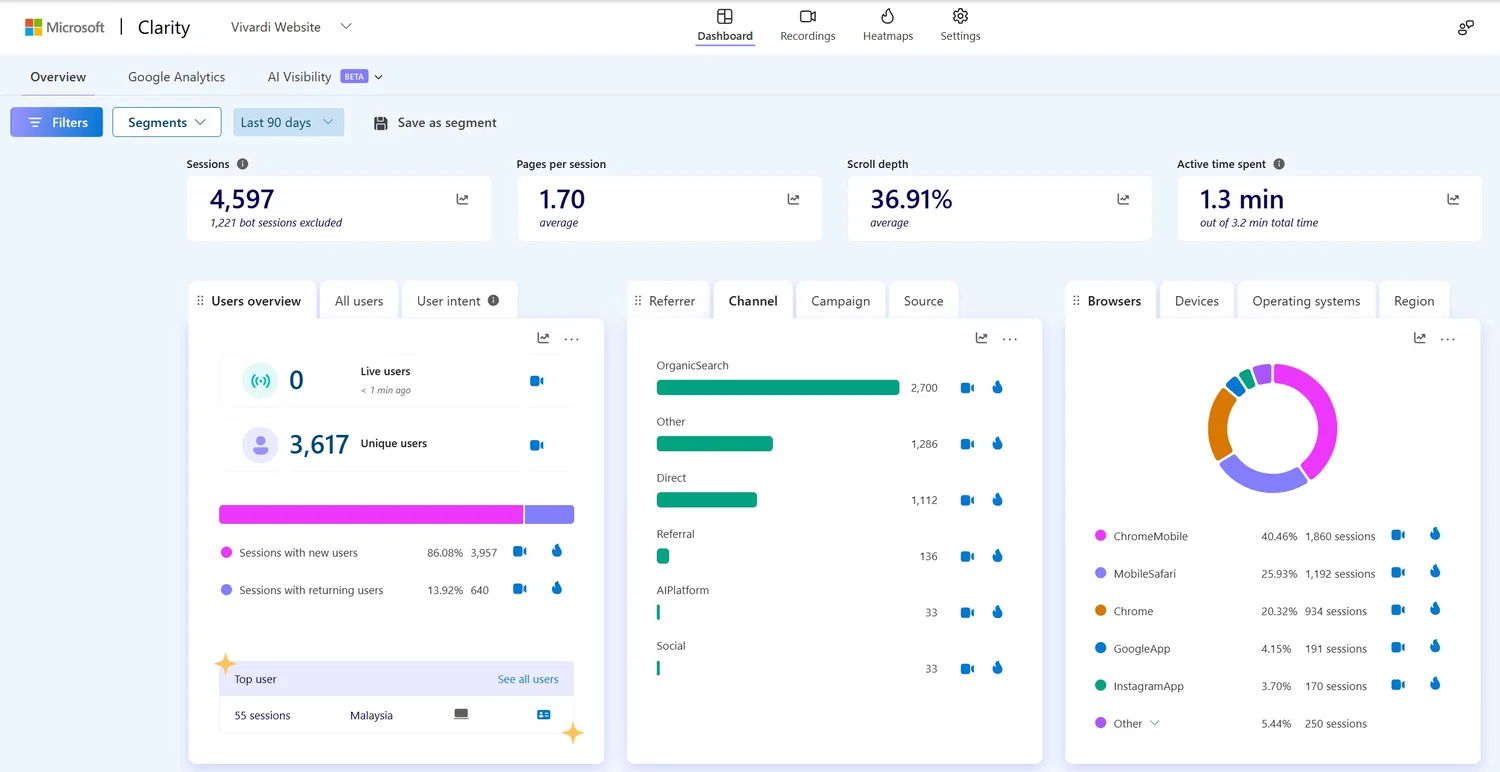1500x772 pixels.
Task: Go to Recordings in top navigation
Action: click(808, 25)
